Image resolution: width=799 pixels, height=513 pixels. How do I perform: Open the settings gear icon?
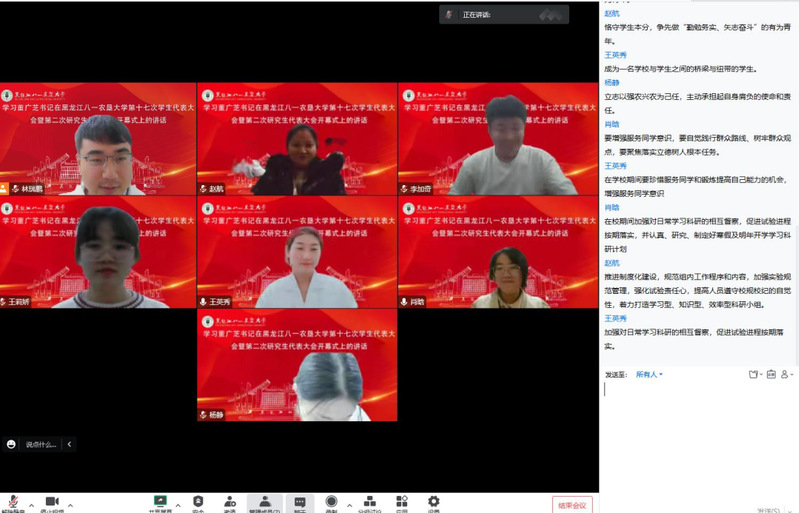pyautogui.click(x=433, y=502)
